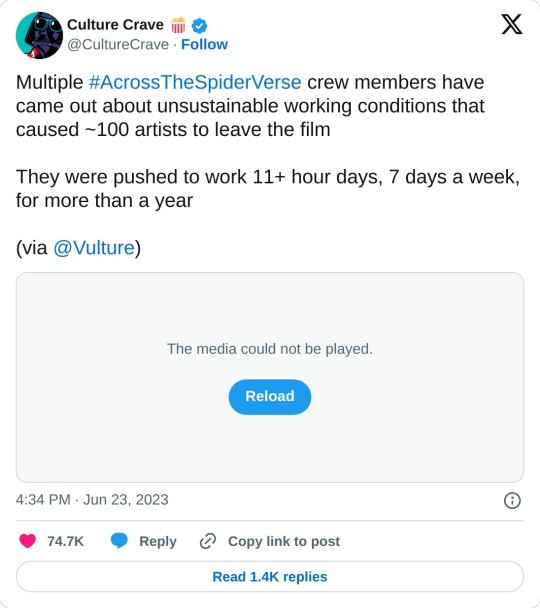The height and width of the screenshot is (608, 540).
Task: Open the 4:34 PM Jun 23, 2023 timestamp
Action: pyautogui.click(x=92, y=499)
